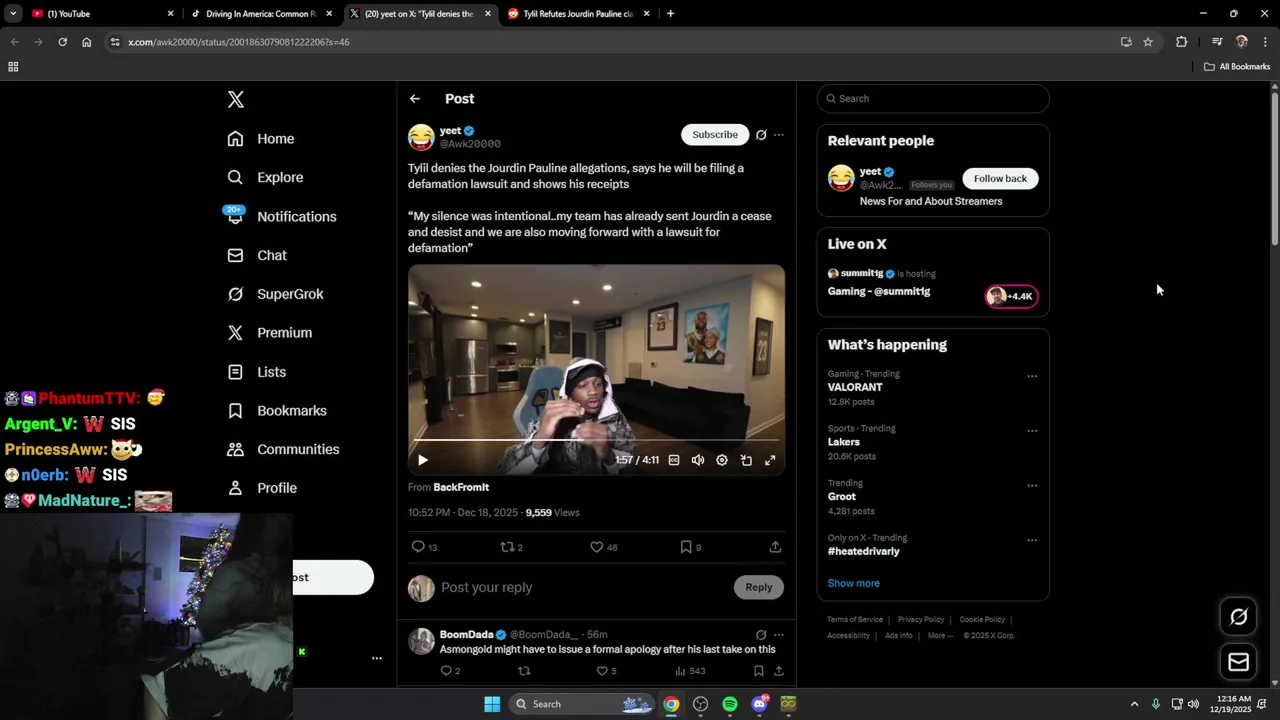Bookmark this page with star icon
The image size is (1280, 720).
[x=1148, y=42]
